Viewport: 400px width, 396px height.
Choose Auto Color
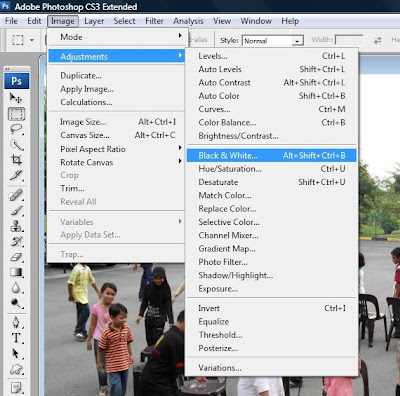pyautogui.click(x=272, y=96)
